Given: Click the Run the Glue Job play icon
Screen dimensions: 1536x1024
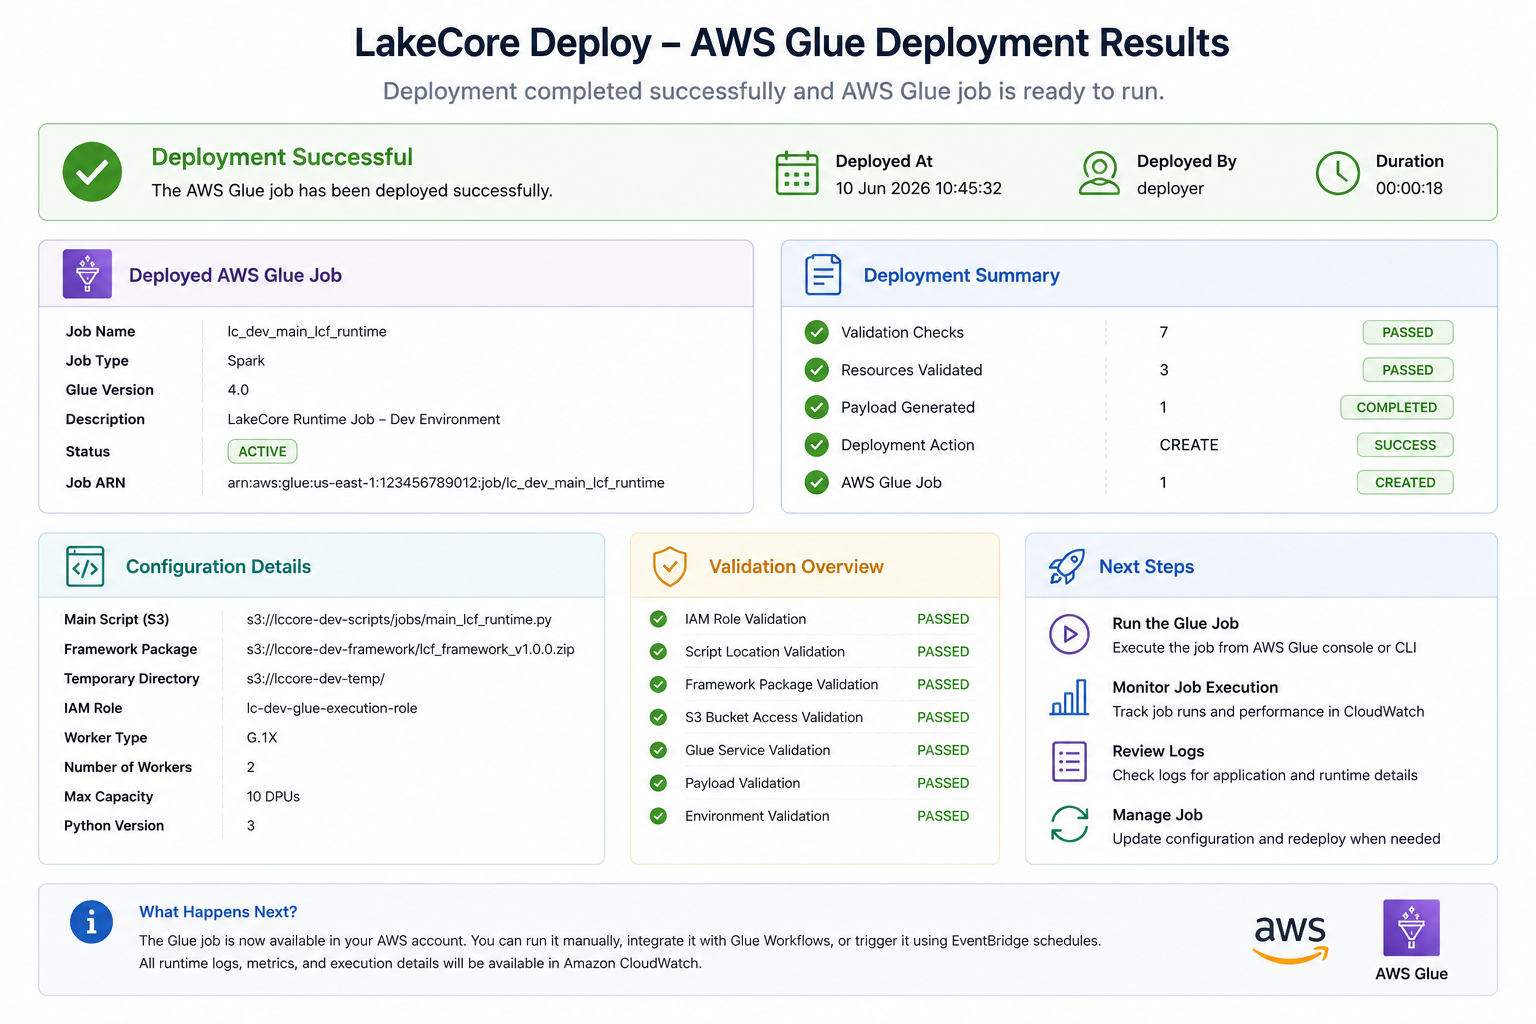Looking at the screenshot, I should pos(1069,634).
